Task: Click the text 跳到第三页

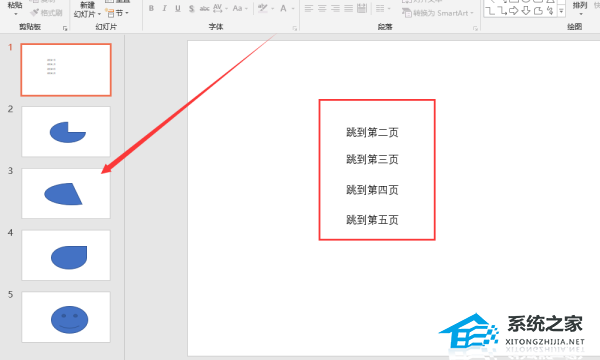Action: 372,159
